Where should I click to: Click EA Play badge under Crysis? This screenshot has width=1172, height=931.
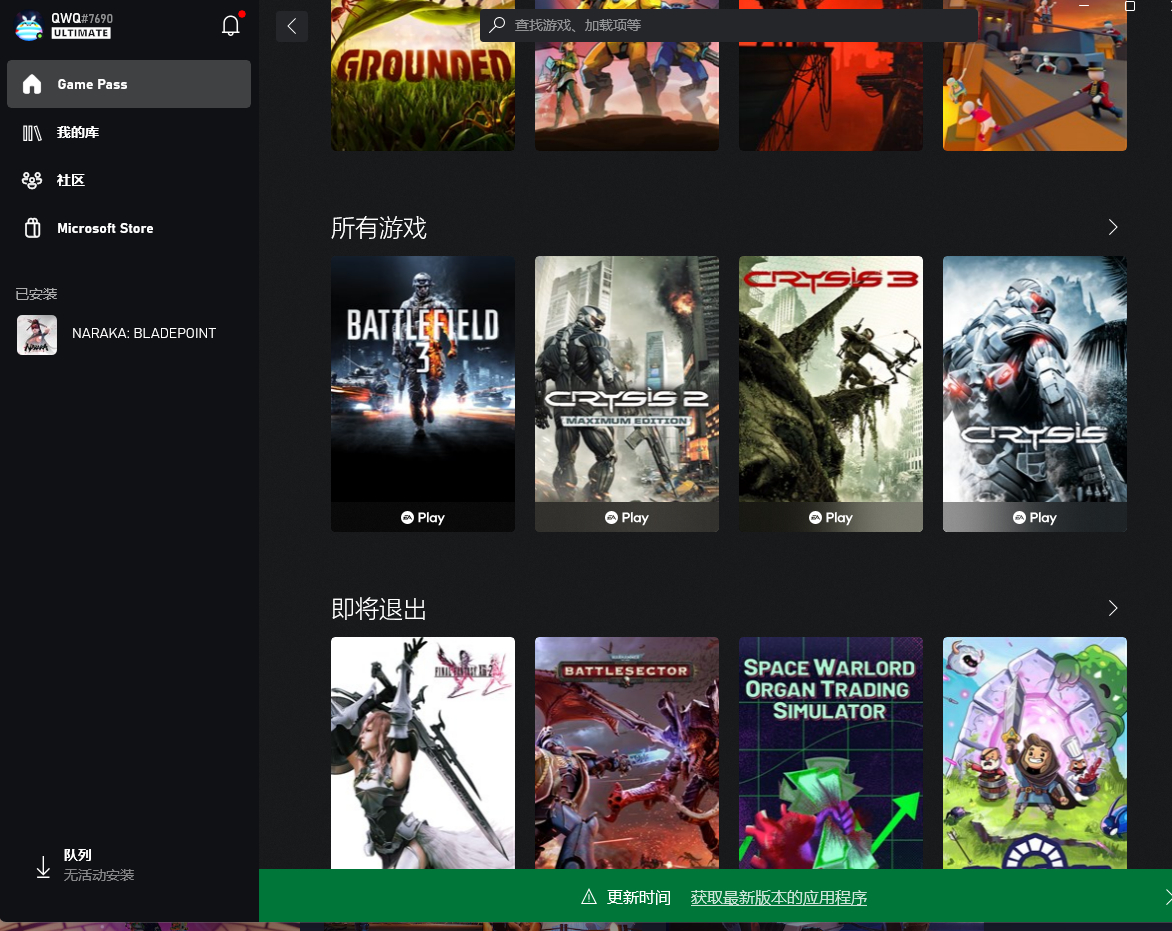pos(1034,517)
